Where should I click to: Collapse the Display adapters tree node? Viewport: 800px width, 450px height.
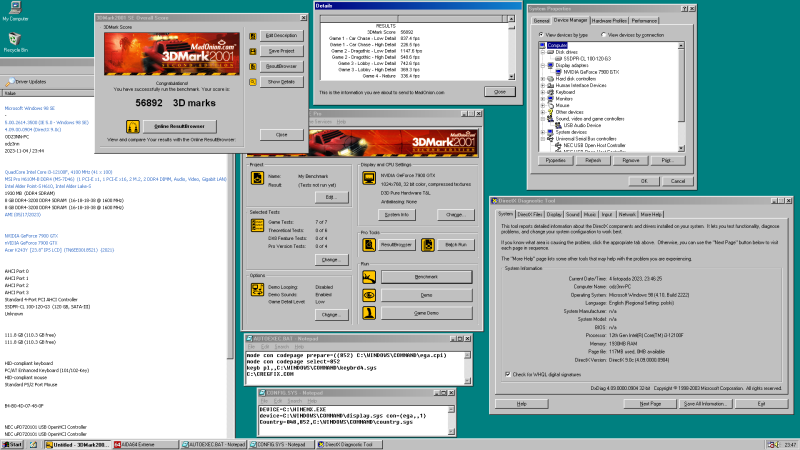(543, 65)
